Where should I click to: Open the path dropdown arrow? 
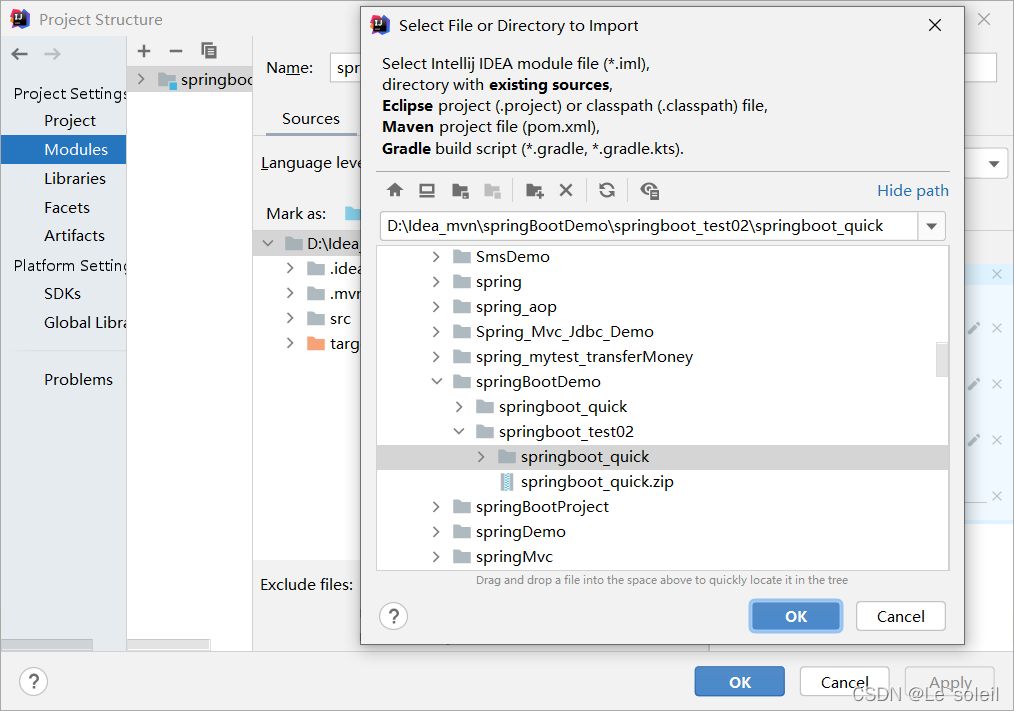(x=931, y=226)
